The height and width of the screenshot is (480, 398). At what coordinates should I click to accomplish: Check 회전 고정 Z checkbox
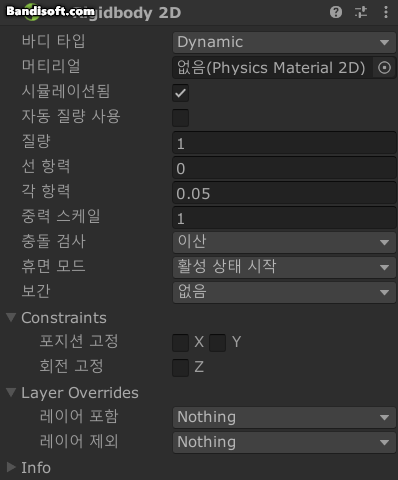coord(180,368)
